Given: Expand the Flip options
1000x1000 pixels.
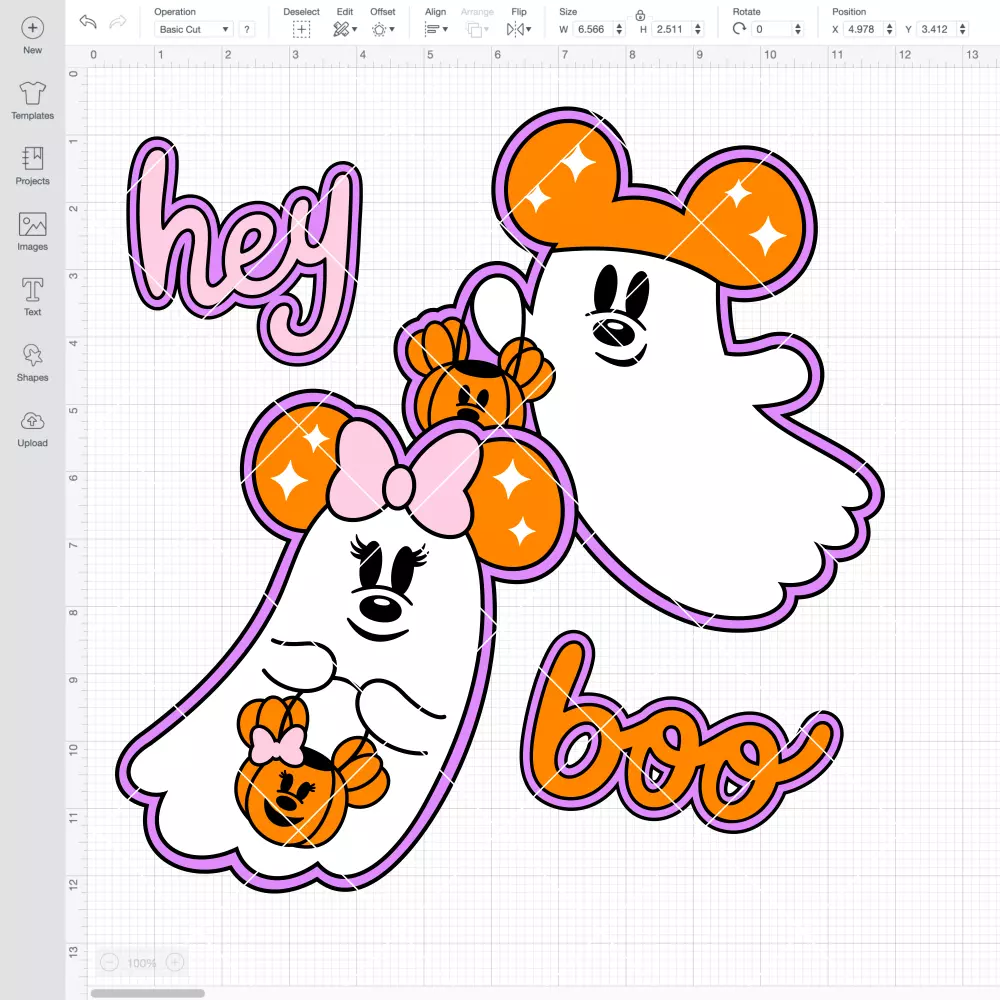Looking at the screenshot, I should pos(518,29).
